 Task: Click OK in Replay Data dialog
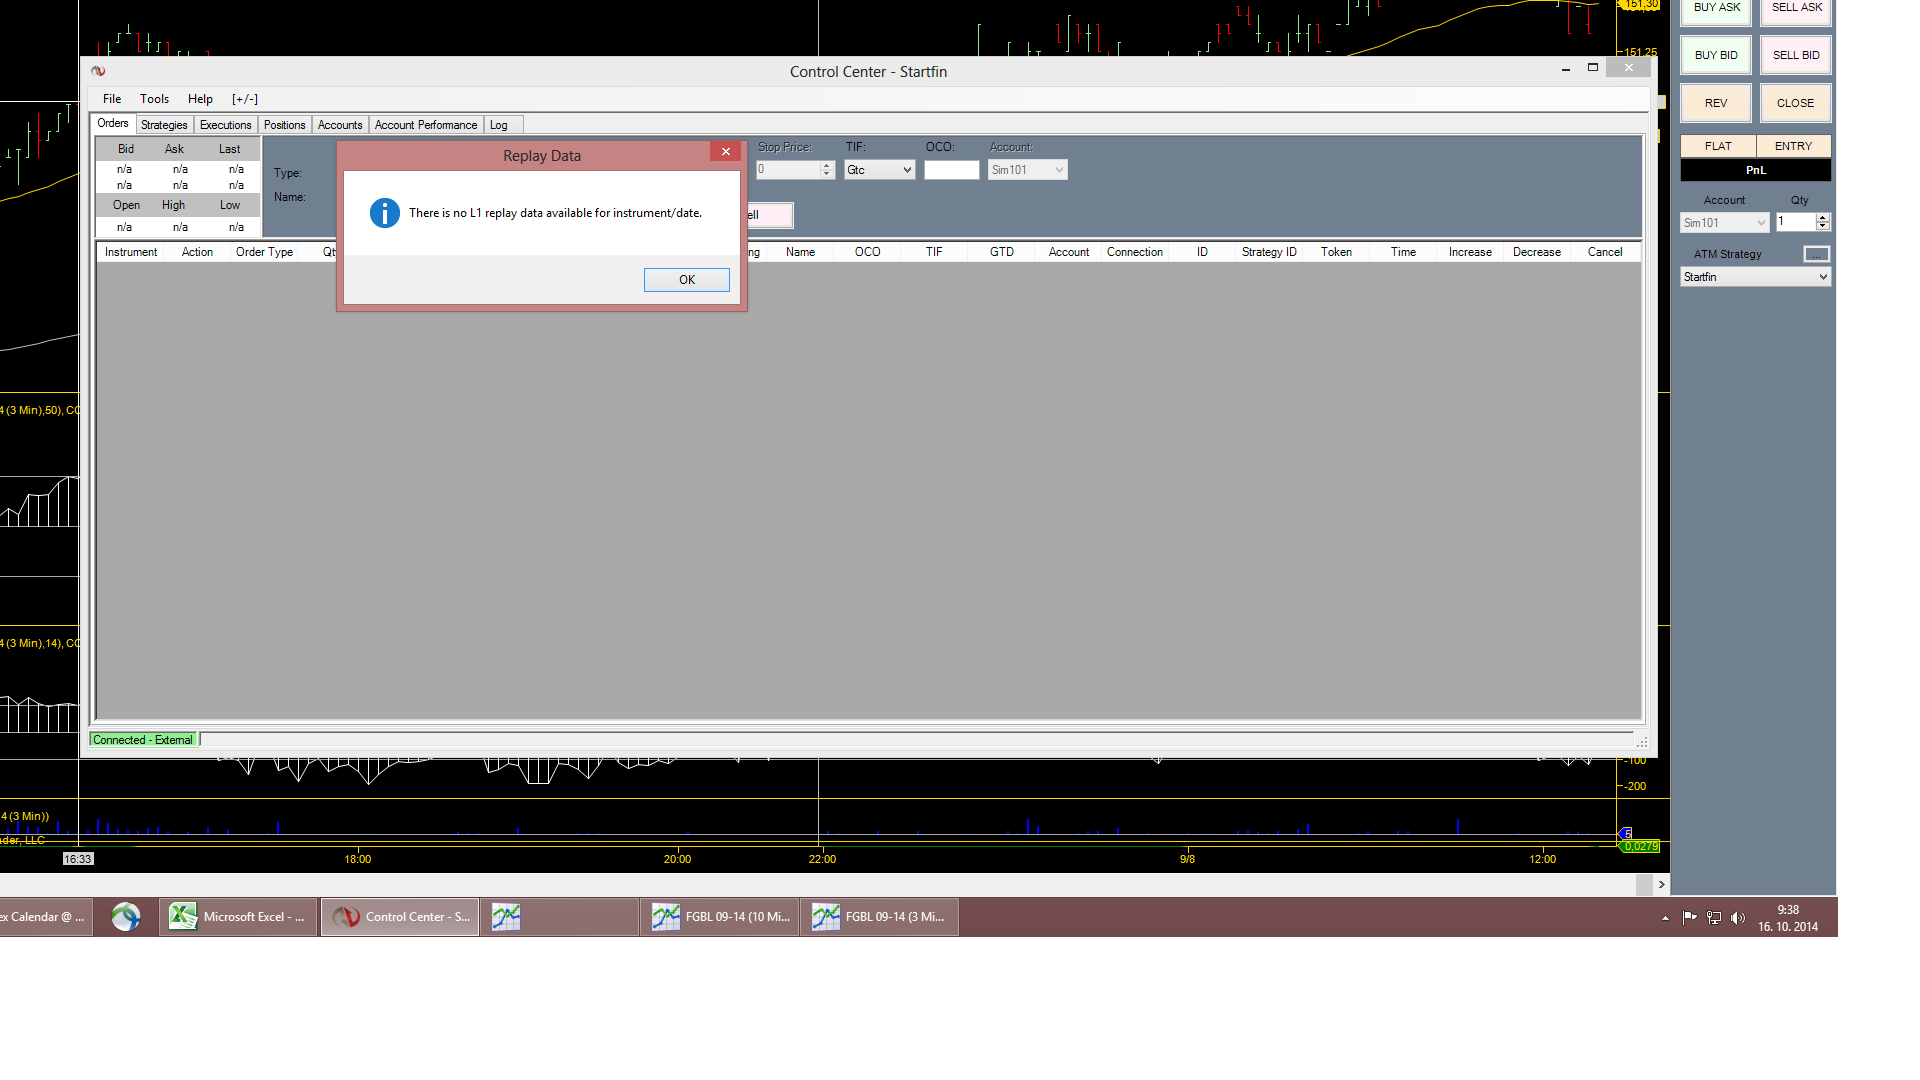click(686, 280)
